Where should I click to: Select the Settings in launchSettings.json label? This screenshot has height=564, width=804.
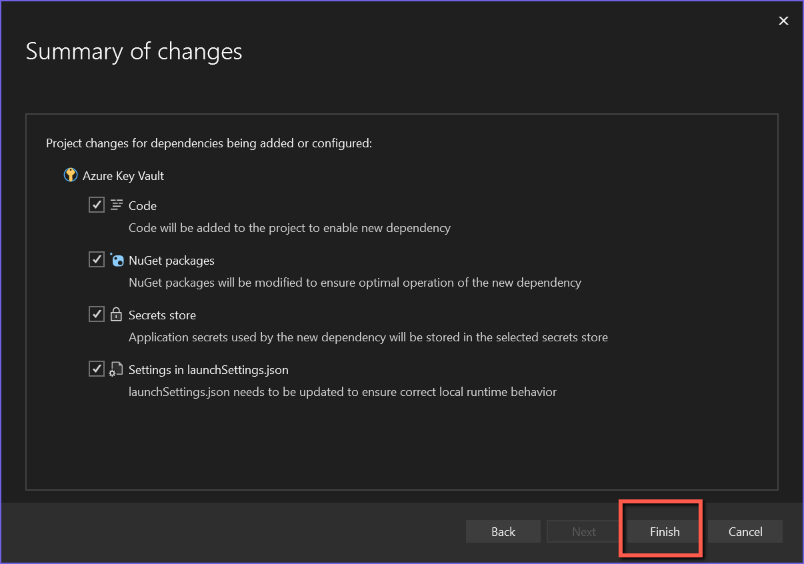[x=208, y=370]
